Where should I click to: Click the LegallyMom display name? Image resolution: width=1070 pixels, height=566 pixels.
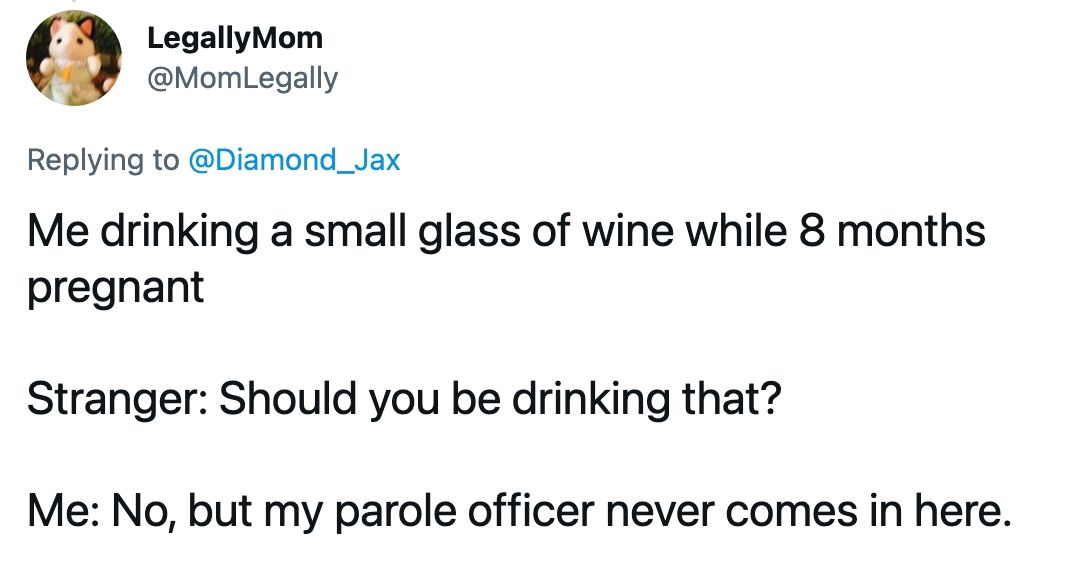235,38
